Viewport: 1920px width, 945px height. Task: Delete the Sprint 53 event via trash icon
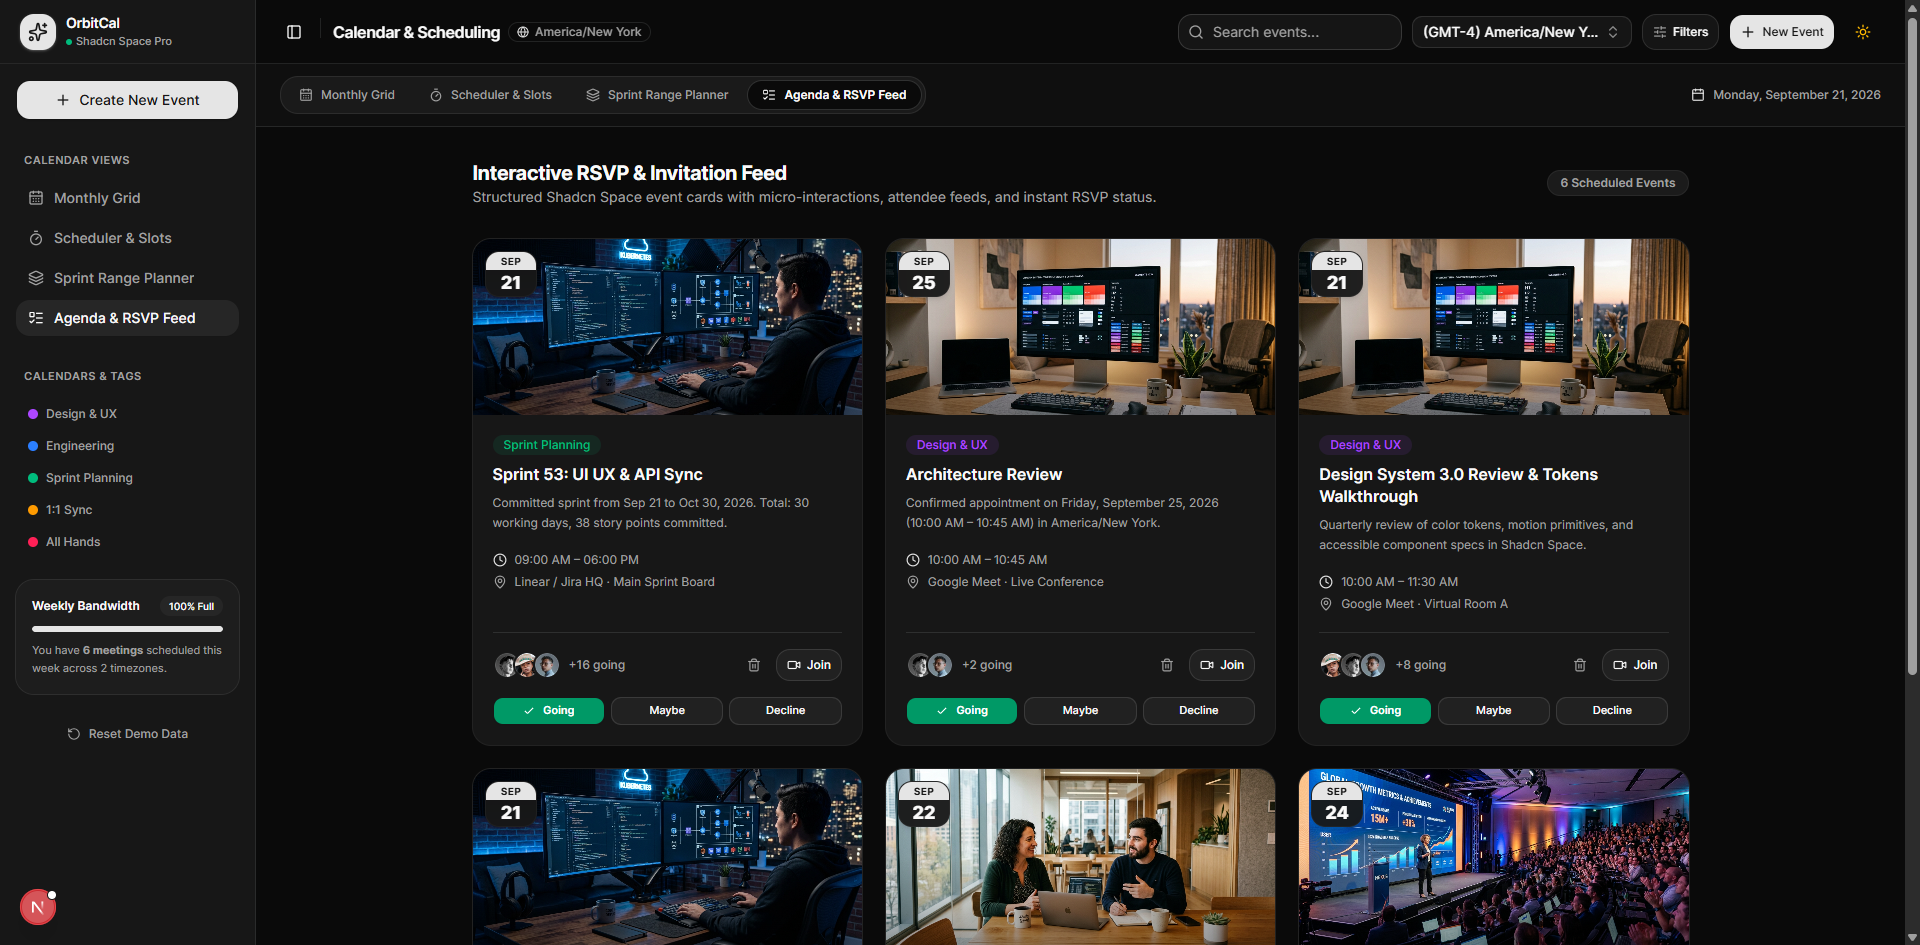click(x=754, y=665)
